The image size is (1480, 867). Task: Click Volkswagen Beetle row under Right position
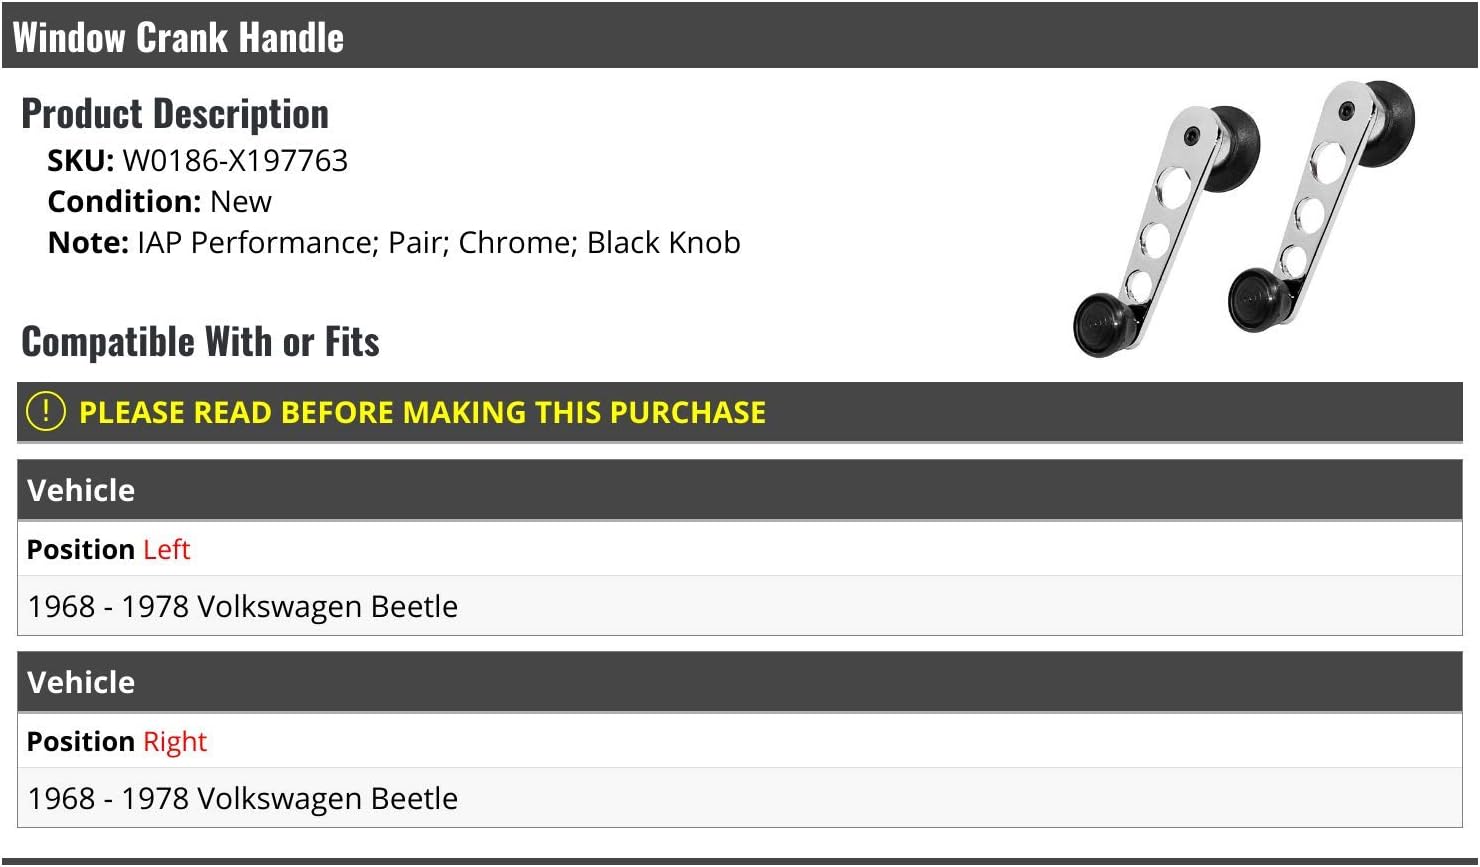click(x=740, y=798)
